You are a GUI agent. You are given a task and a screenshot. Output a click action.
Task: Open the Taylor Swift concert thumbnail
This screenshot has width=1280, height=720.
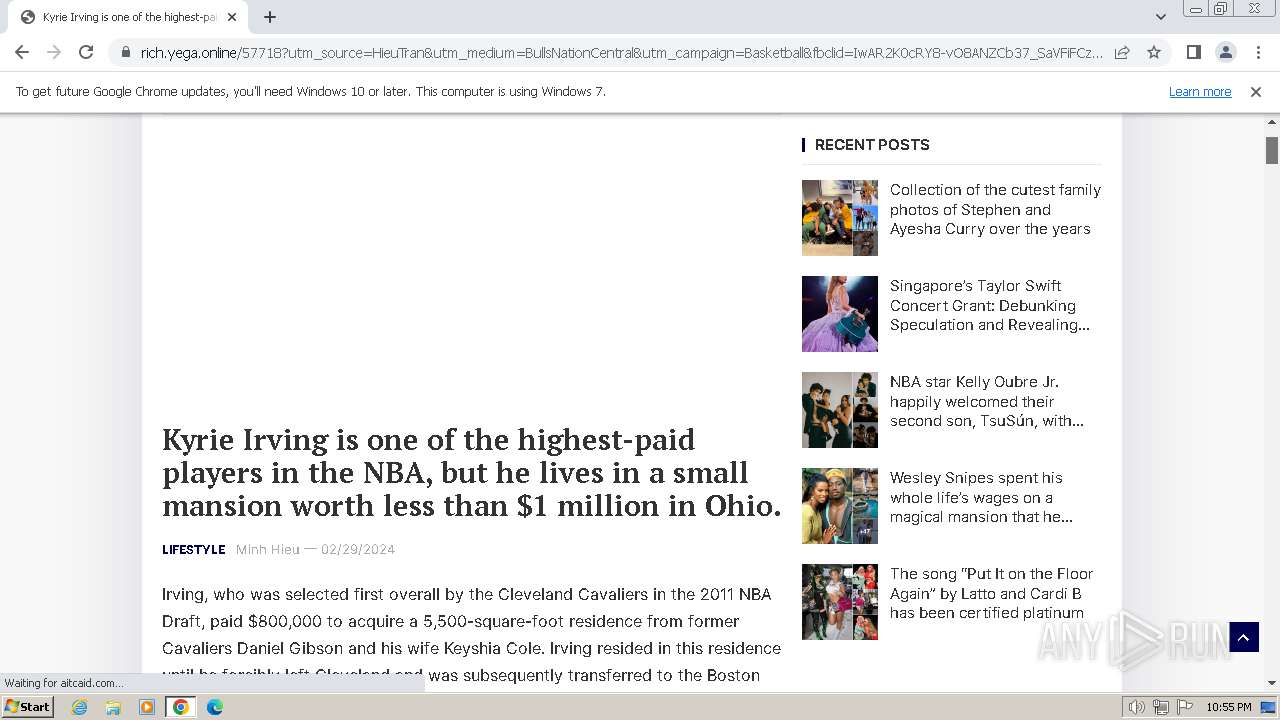[x=840, y=314]
